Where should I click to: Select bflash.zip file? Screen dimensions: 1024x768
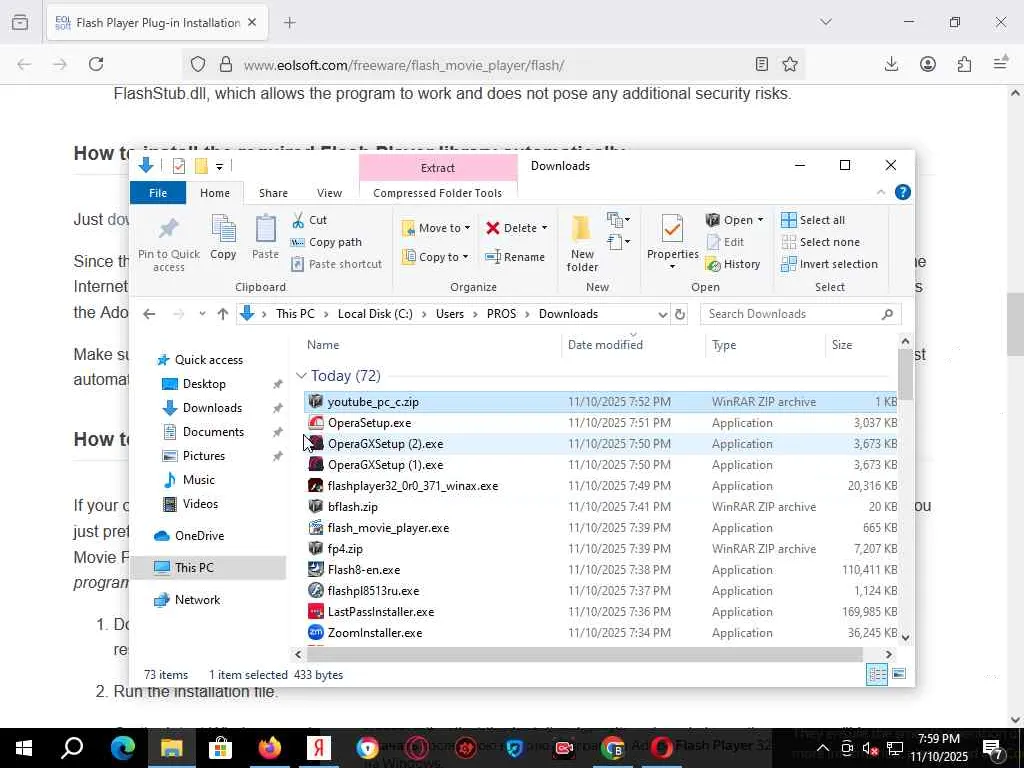pyautogui.click(x=600, y=507)
